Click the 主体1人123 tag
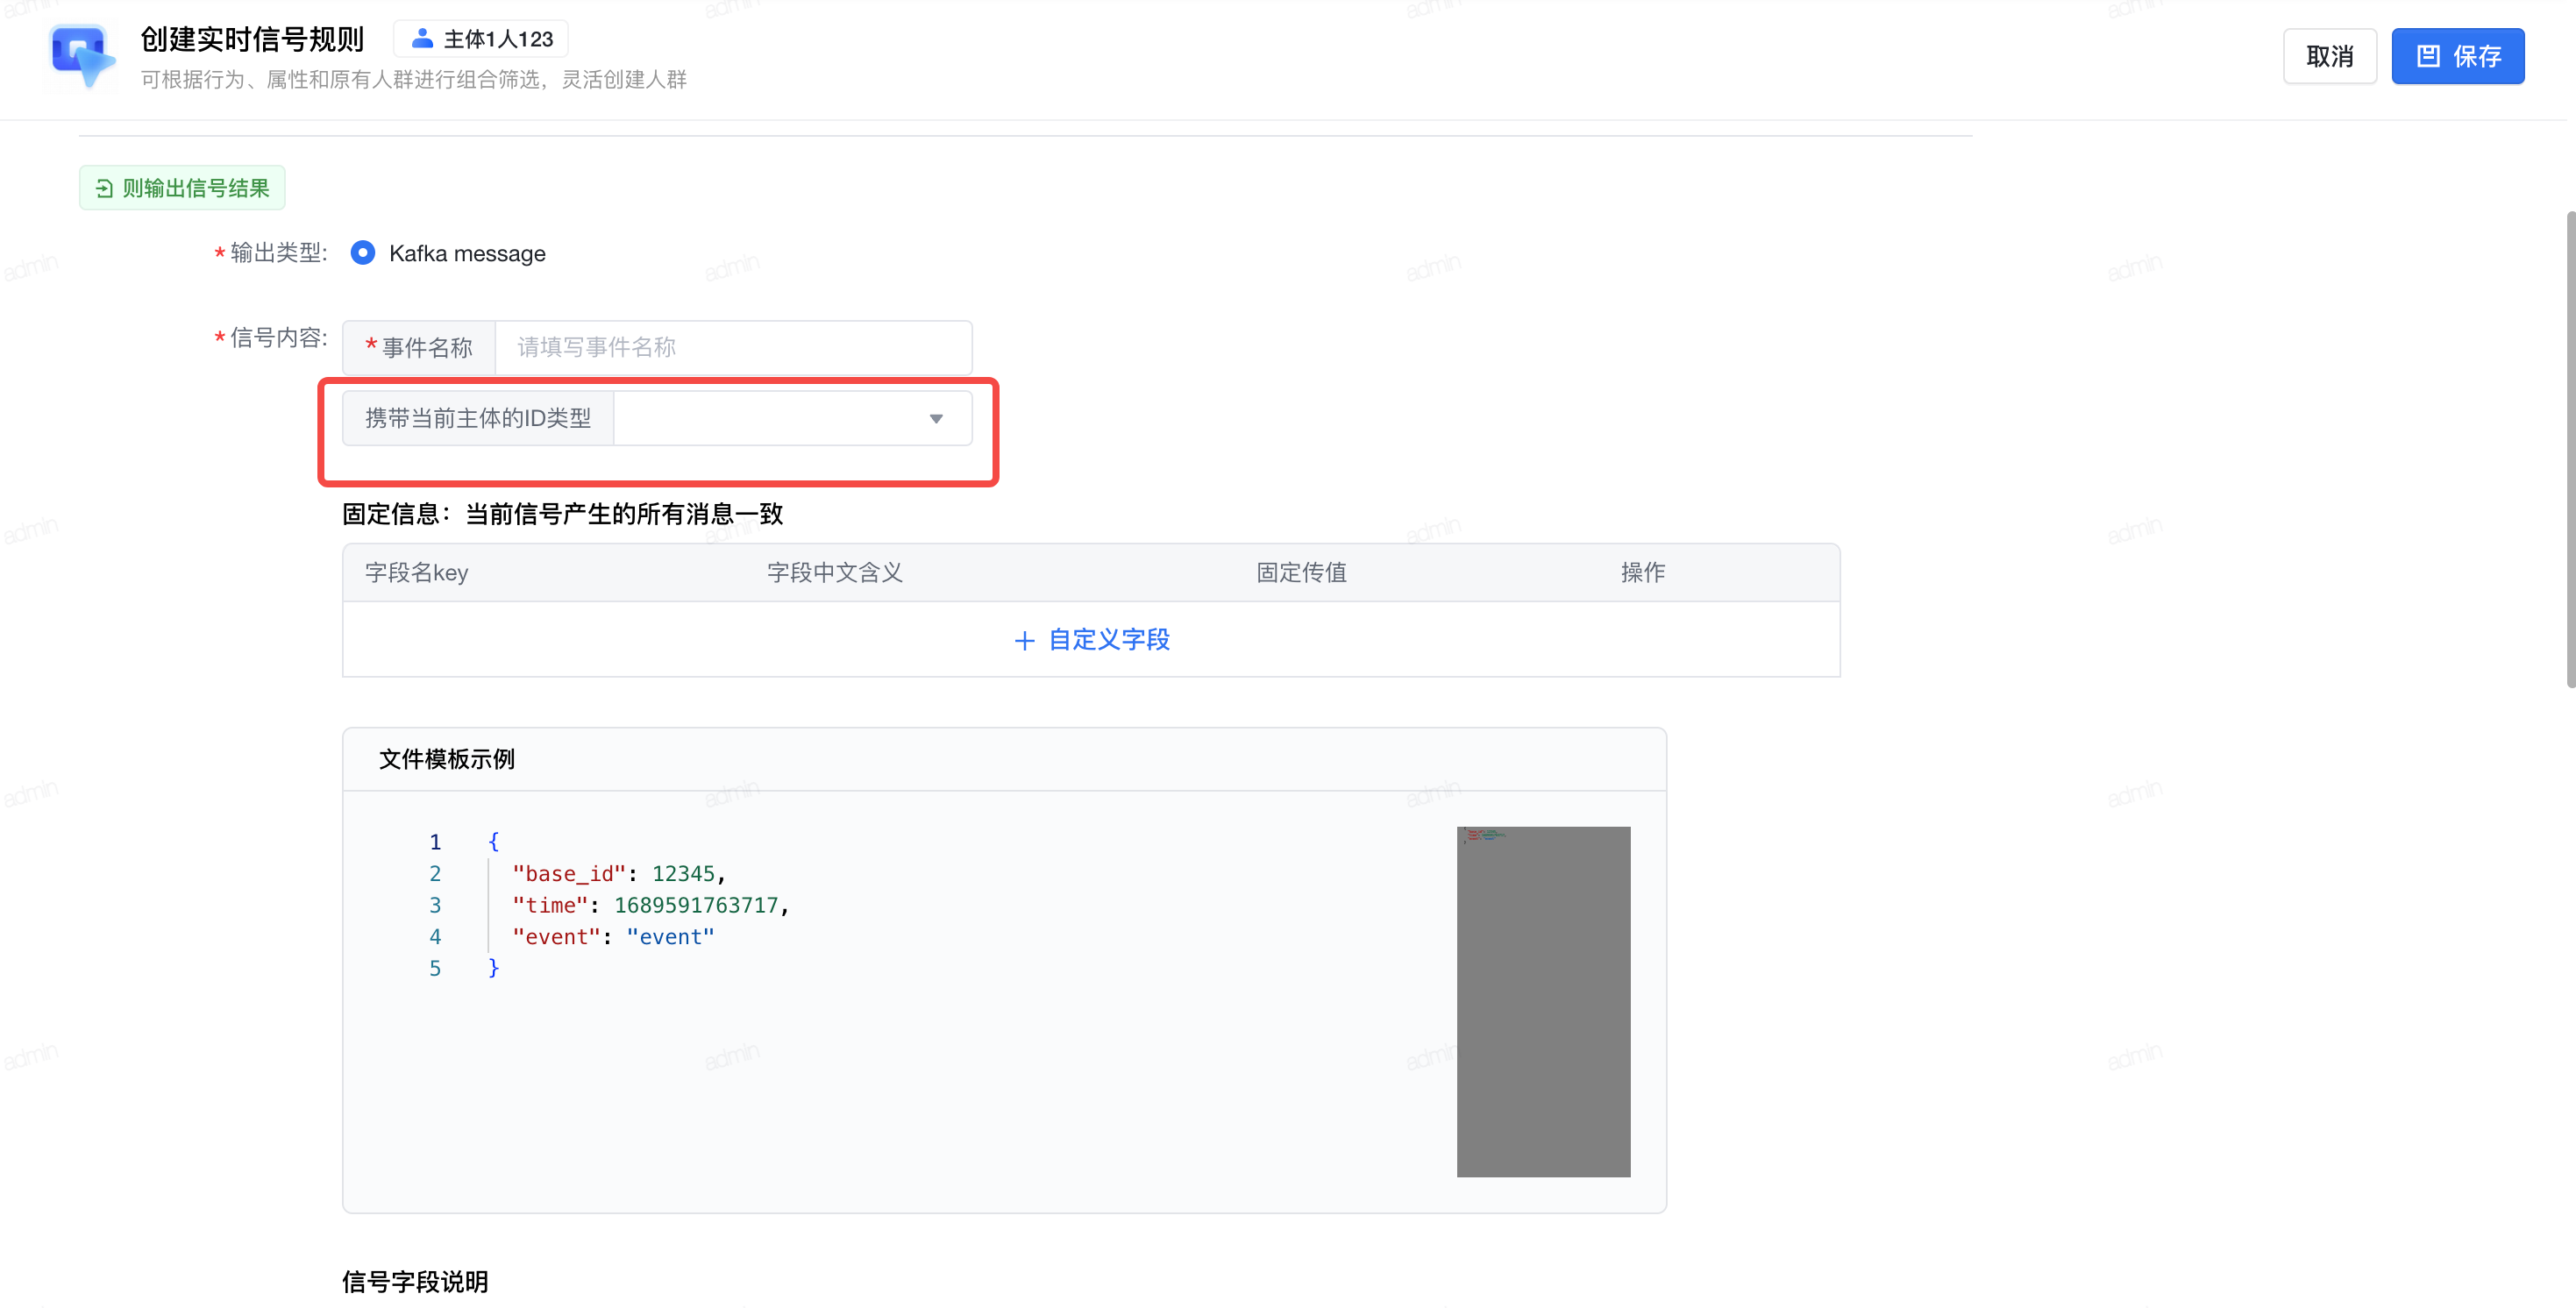2576x1308 pixels. tap(481, 39)
